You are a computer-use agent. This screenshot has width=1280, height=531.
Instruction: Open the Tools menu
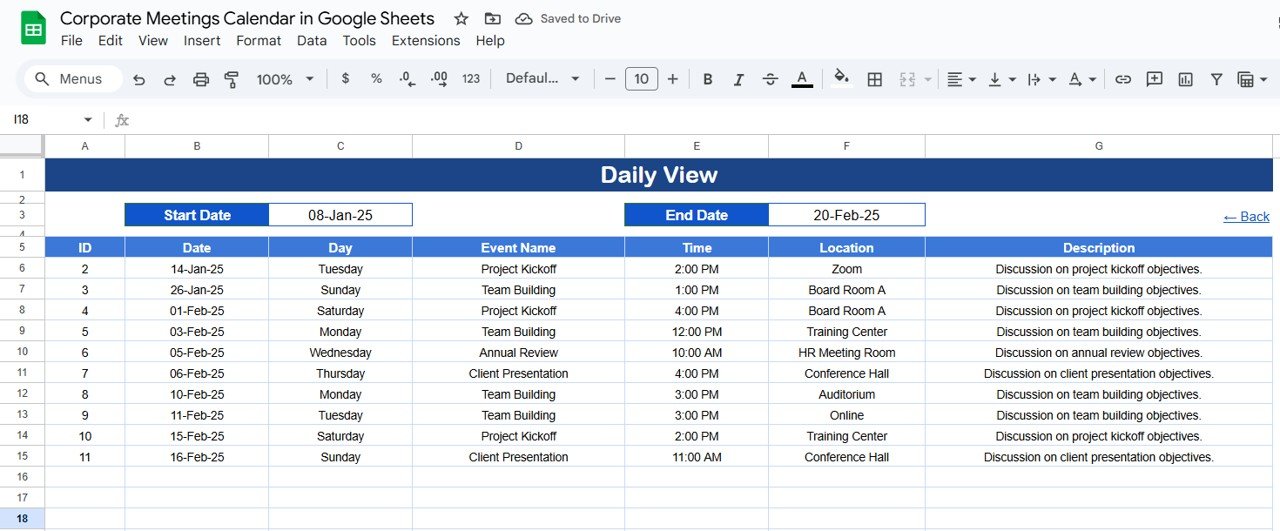[x=359, y=41]
